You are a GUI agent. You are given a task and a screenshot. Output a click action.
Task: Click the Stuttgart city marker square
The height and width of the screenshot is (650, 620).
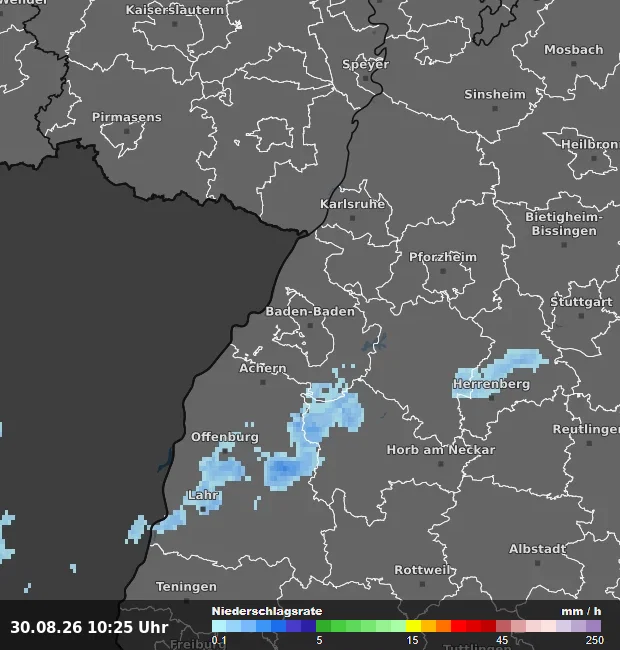pos(581,316)
